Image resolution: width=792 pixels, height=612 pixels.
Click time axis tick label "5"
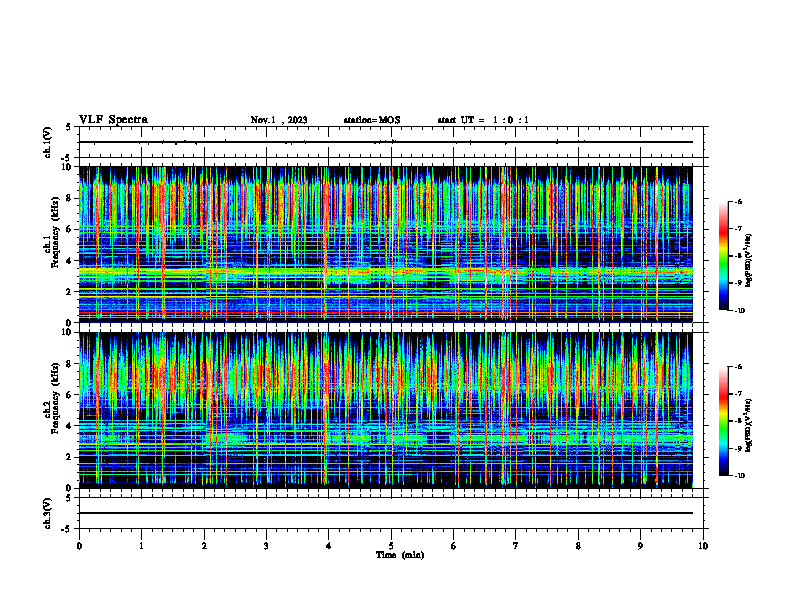tap(391, 546)
